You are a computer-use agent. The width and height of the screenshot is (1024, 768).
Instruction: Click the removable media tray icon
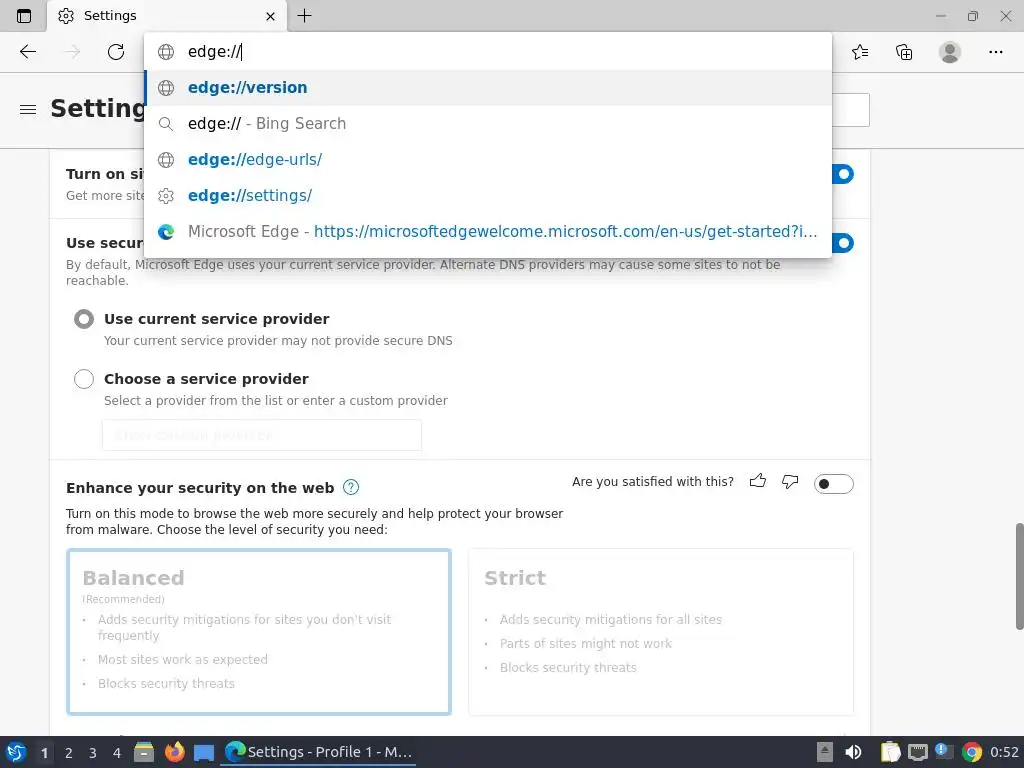click(825, 752)
